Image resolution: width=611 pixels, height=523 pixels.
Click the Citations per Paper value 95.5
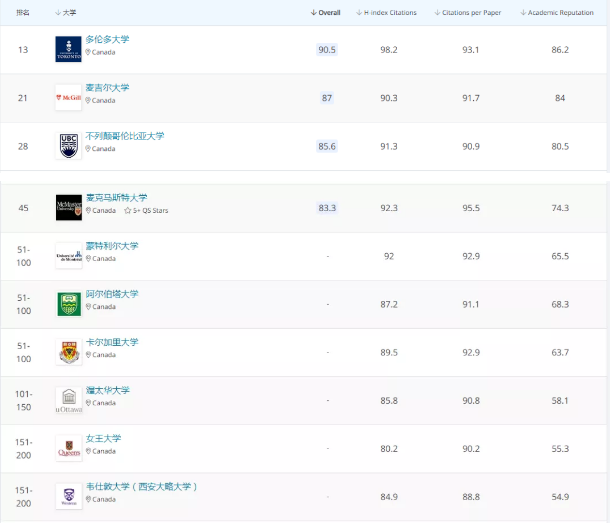tap(471, 208)
